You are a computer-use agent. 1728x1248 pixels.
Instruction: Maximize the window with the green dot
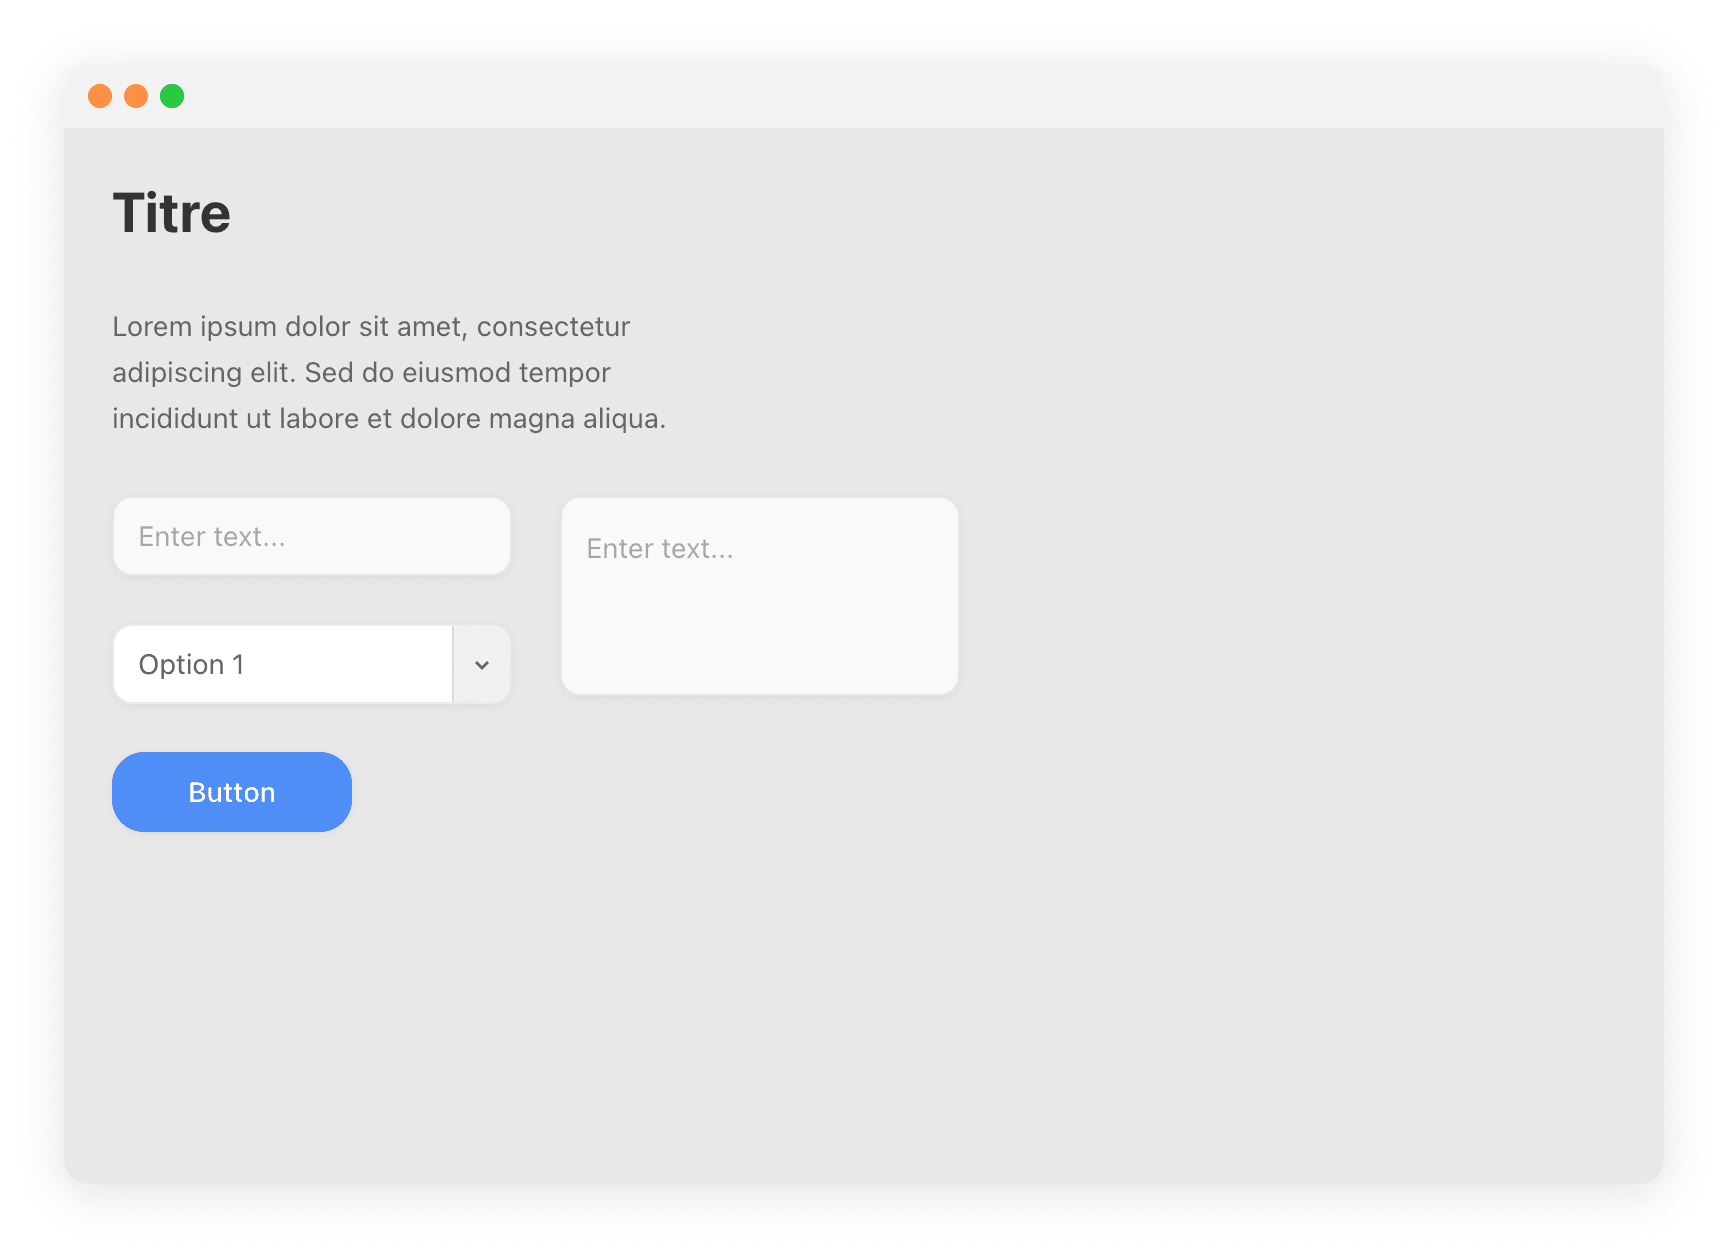click(172, 96)
